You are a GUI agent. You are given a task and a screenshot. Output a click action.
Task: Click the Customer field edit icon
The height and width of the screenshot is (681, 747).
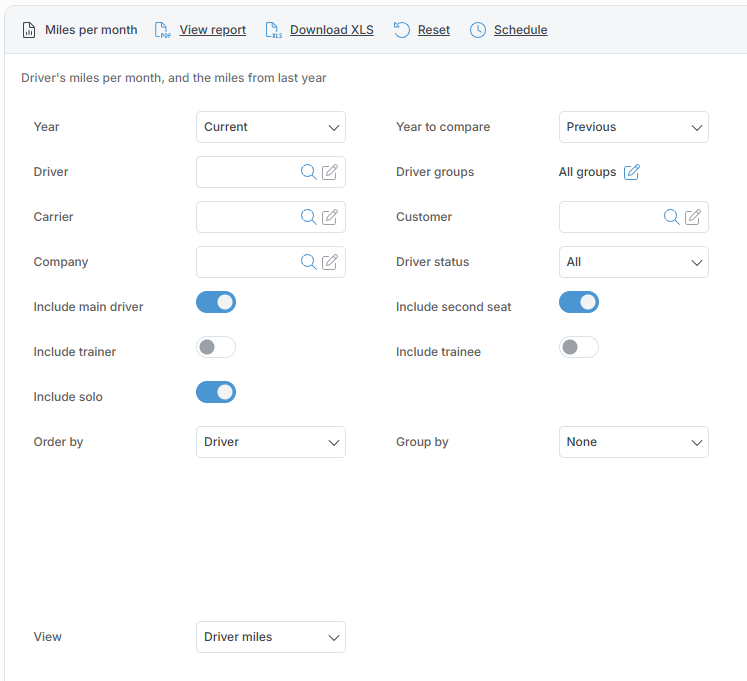click(693, 217)
